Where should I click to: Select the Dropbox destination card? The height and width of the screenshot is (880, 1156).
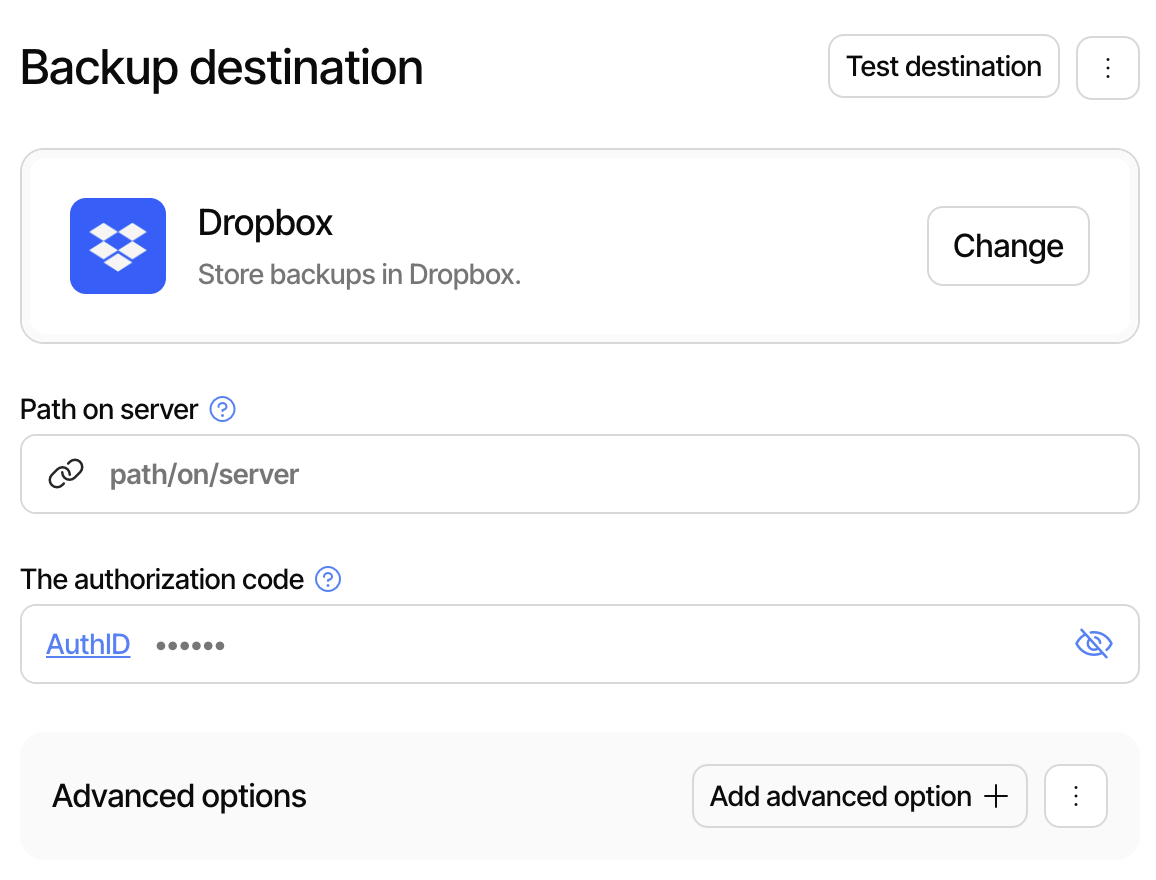click(580, 246)
